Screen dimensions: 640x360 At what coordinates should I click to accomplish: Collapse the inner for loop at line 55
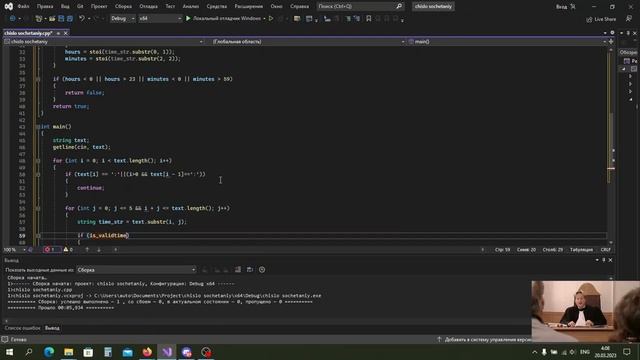coord(38,208)
